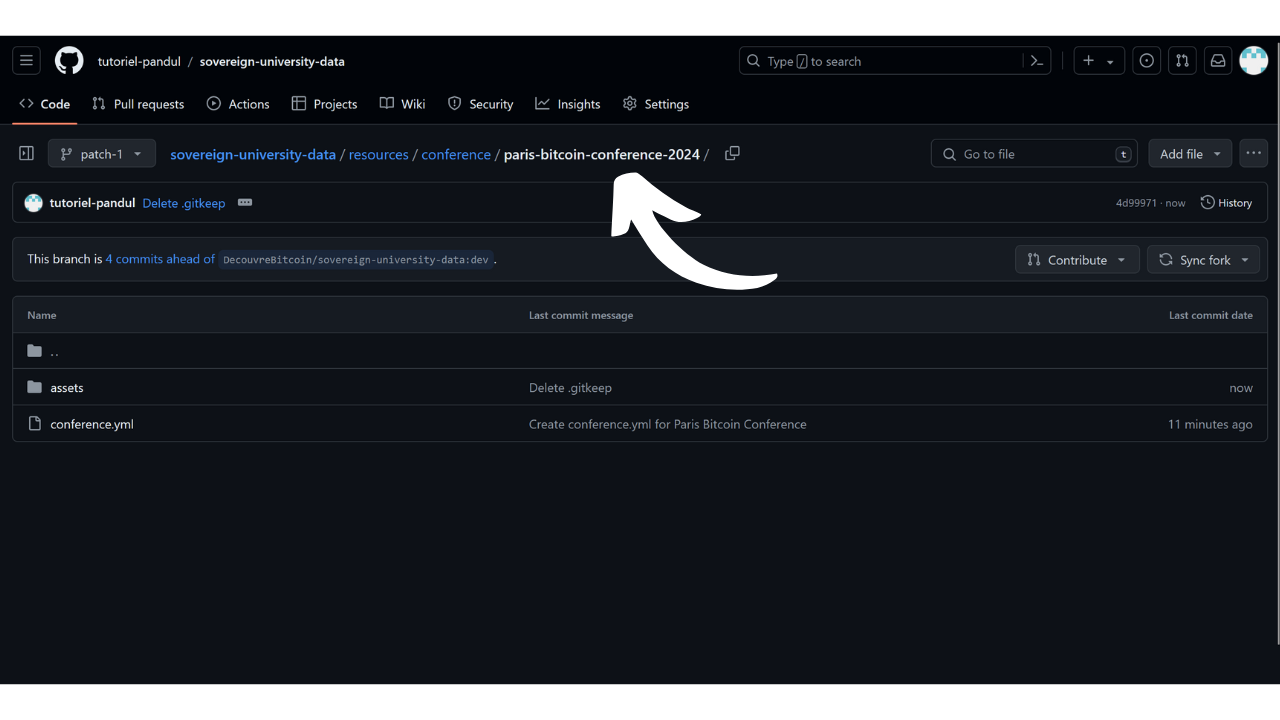This screenshot has height=720, width=1280.
Task: Click the conference.yml file icon
Action: tap(35, 424)
